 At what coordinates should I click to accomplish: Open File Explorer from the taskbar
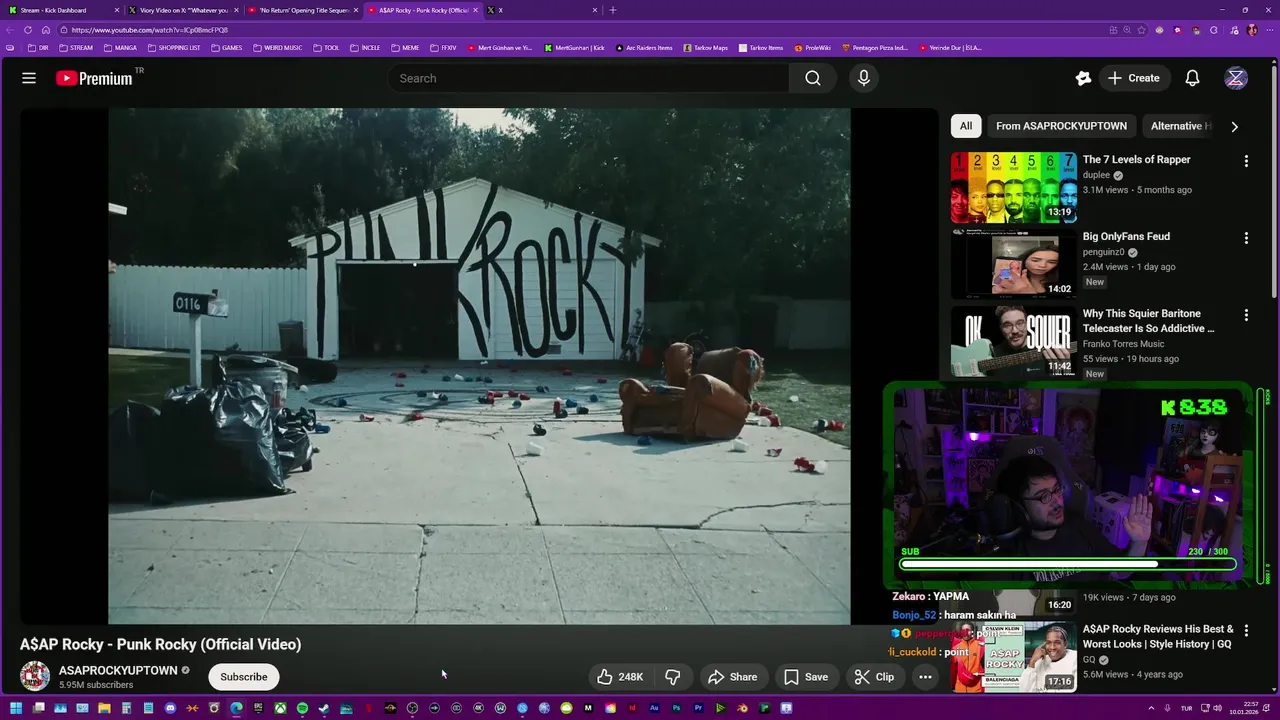(x=104, y=708)
